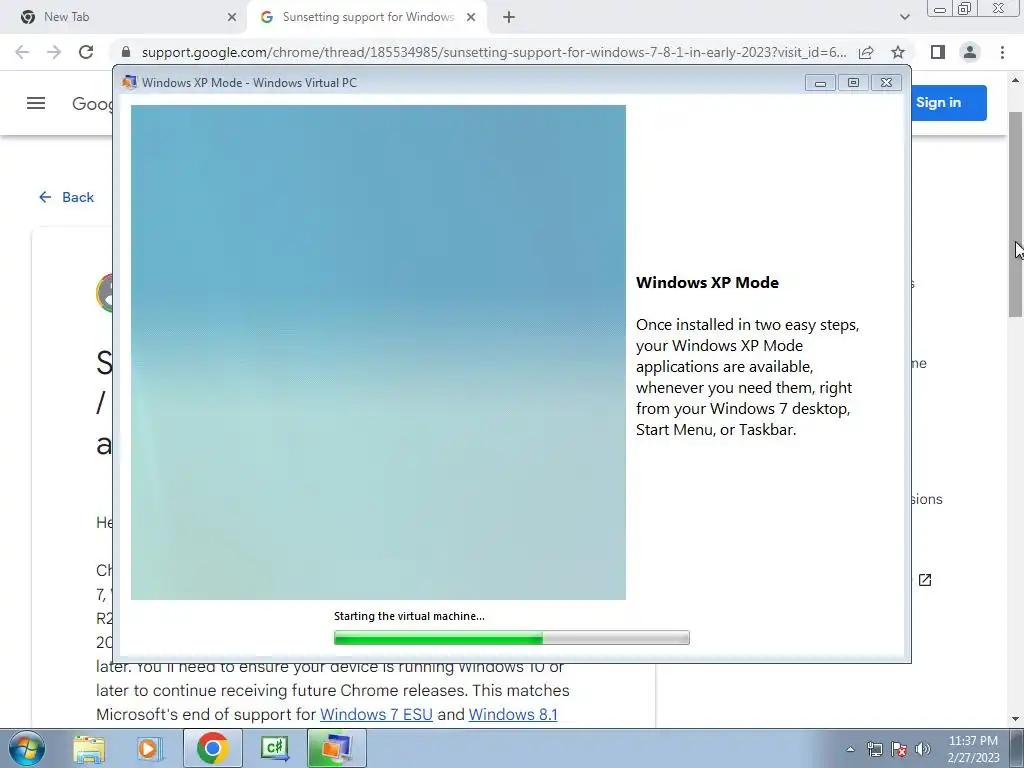The height and width of the screenshot is (768, 1024).
Task: Open Action Center flag tray icon
Action: (x=899, y=749)
